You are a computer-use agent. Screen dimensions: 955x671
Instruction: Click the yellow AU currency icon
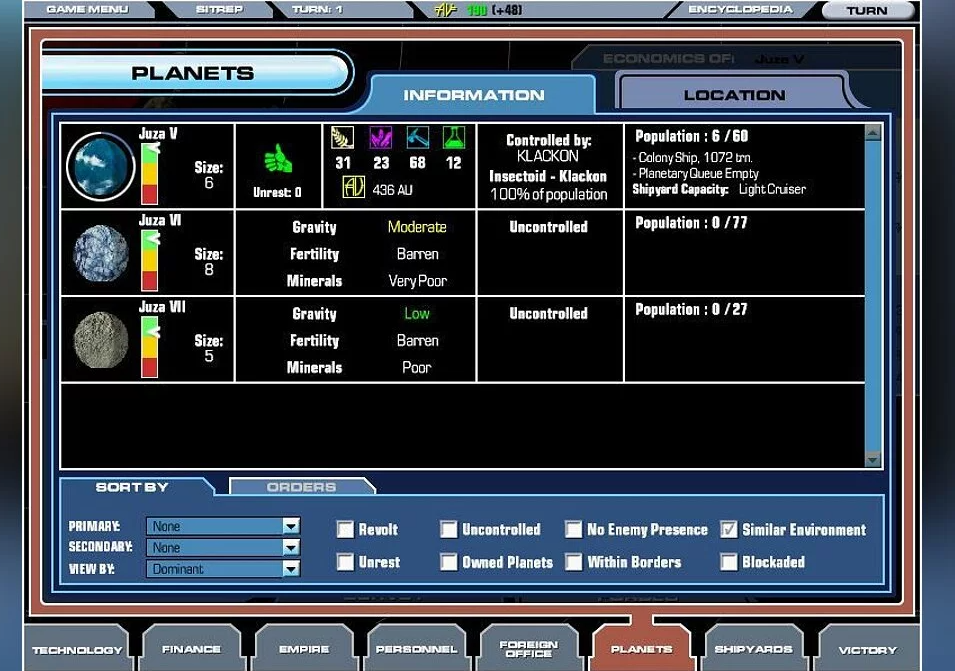(353, 188)
